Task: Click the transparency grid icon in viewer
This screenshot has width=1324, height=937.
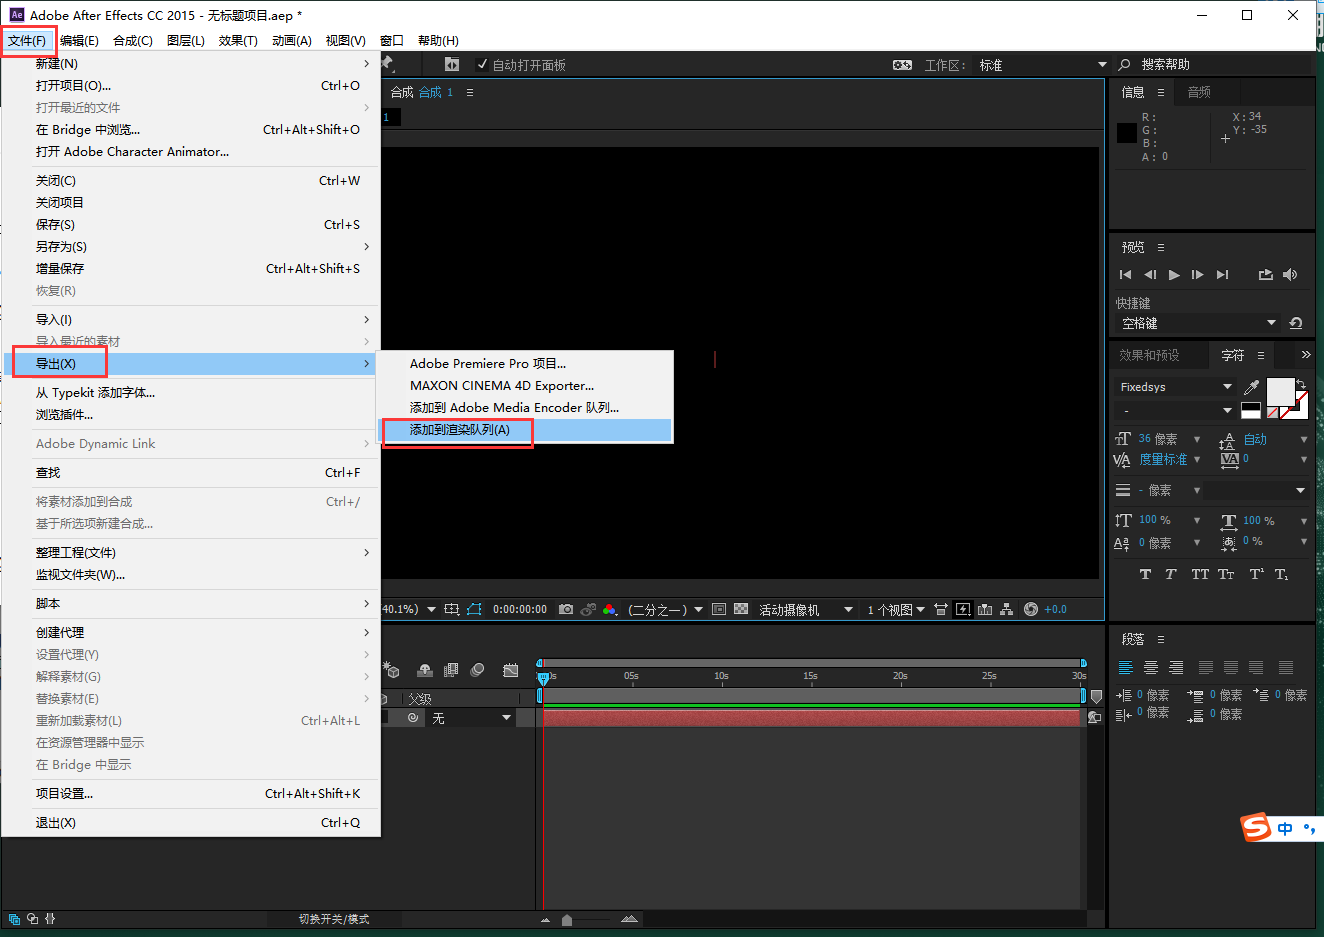Action: point(741,609)
